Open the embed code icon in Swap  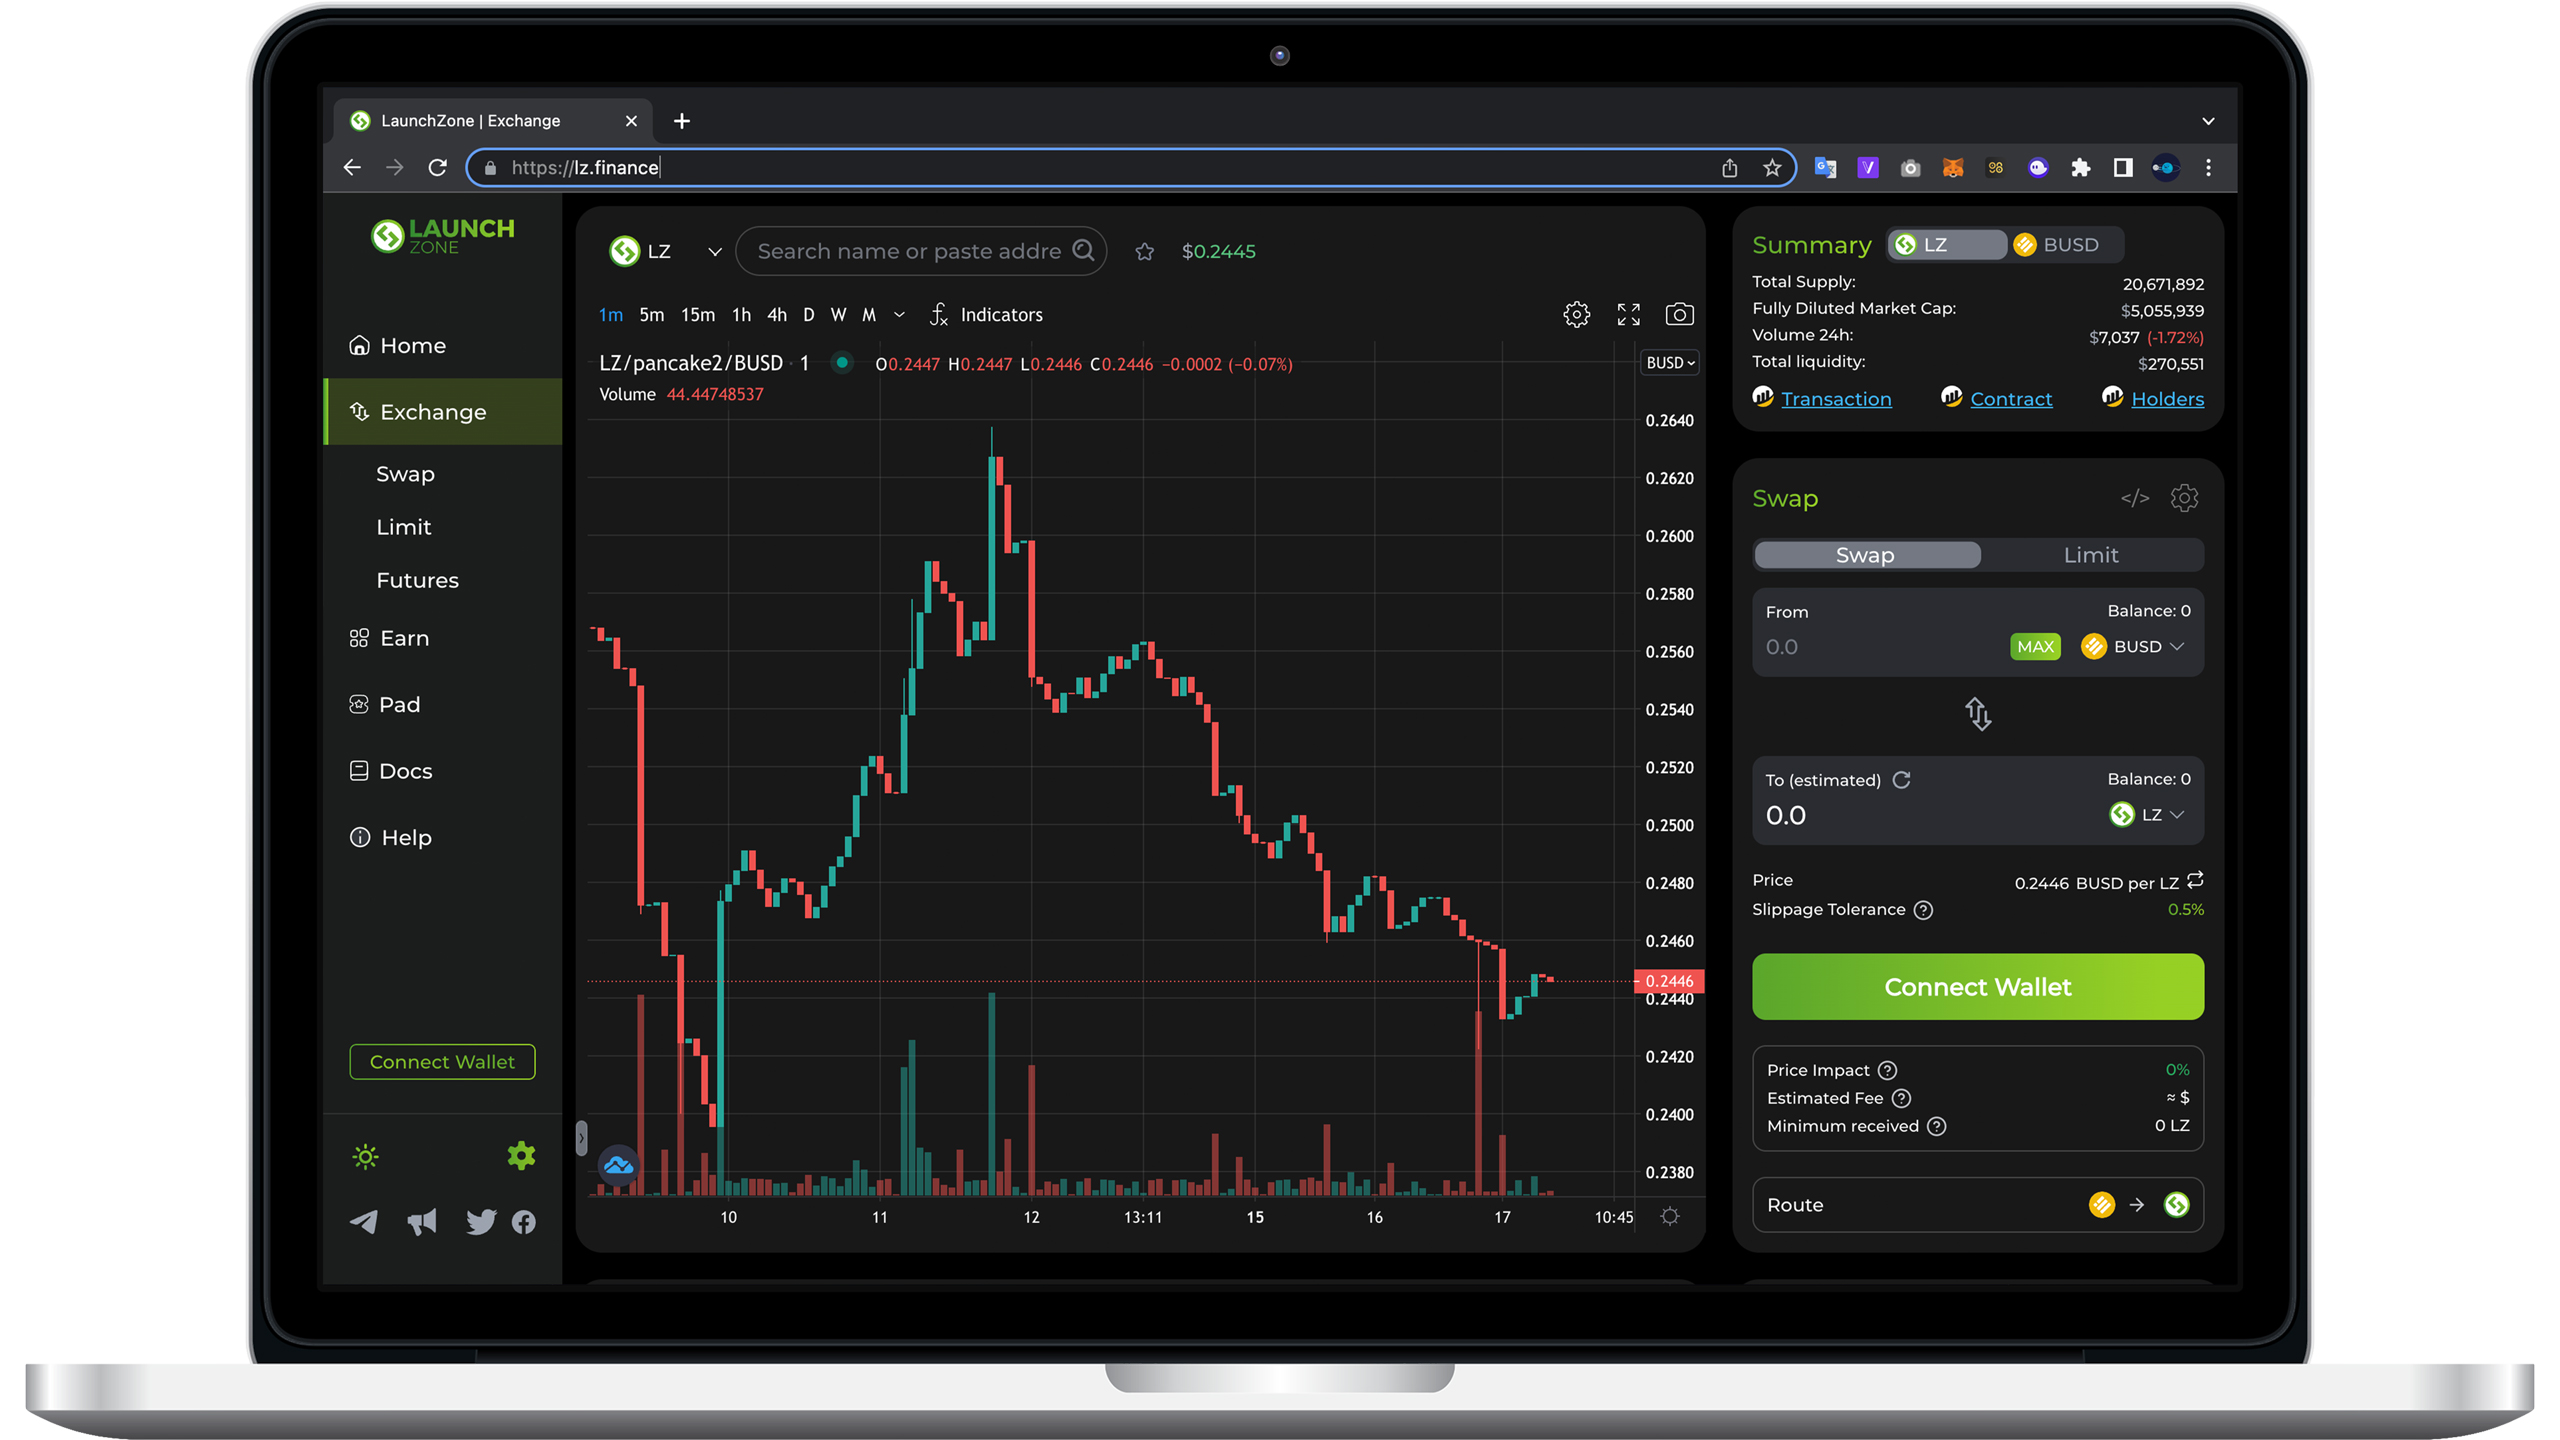point(2134,498)
